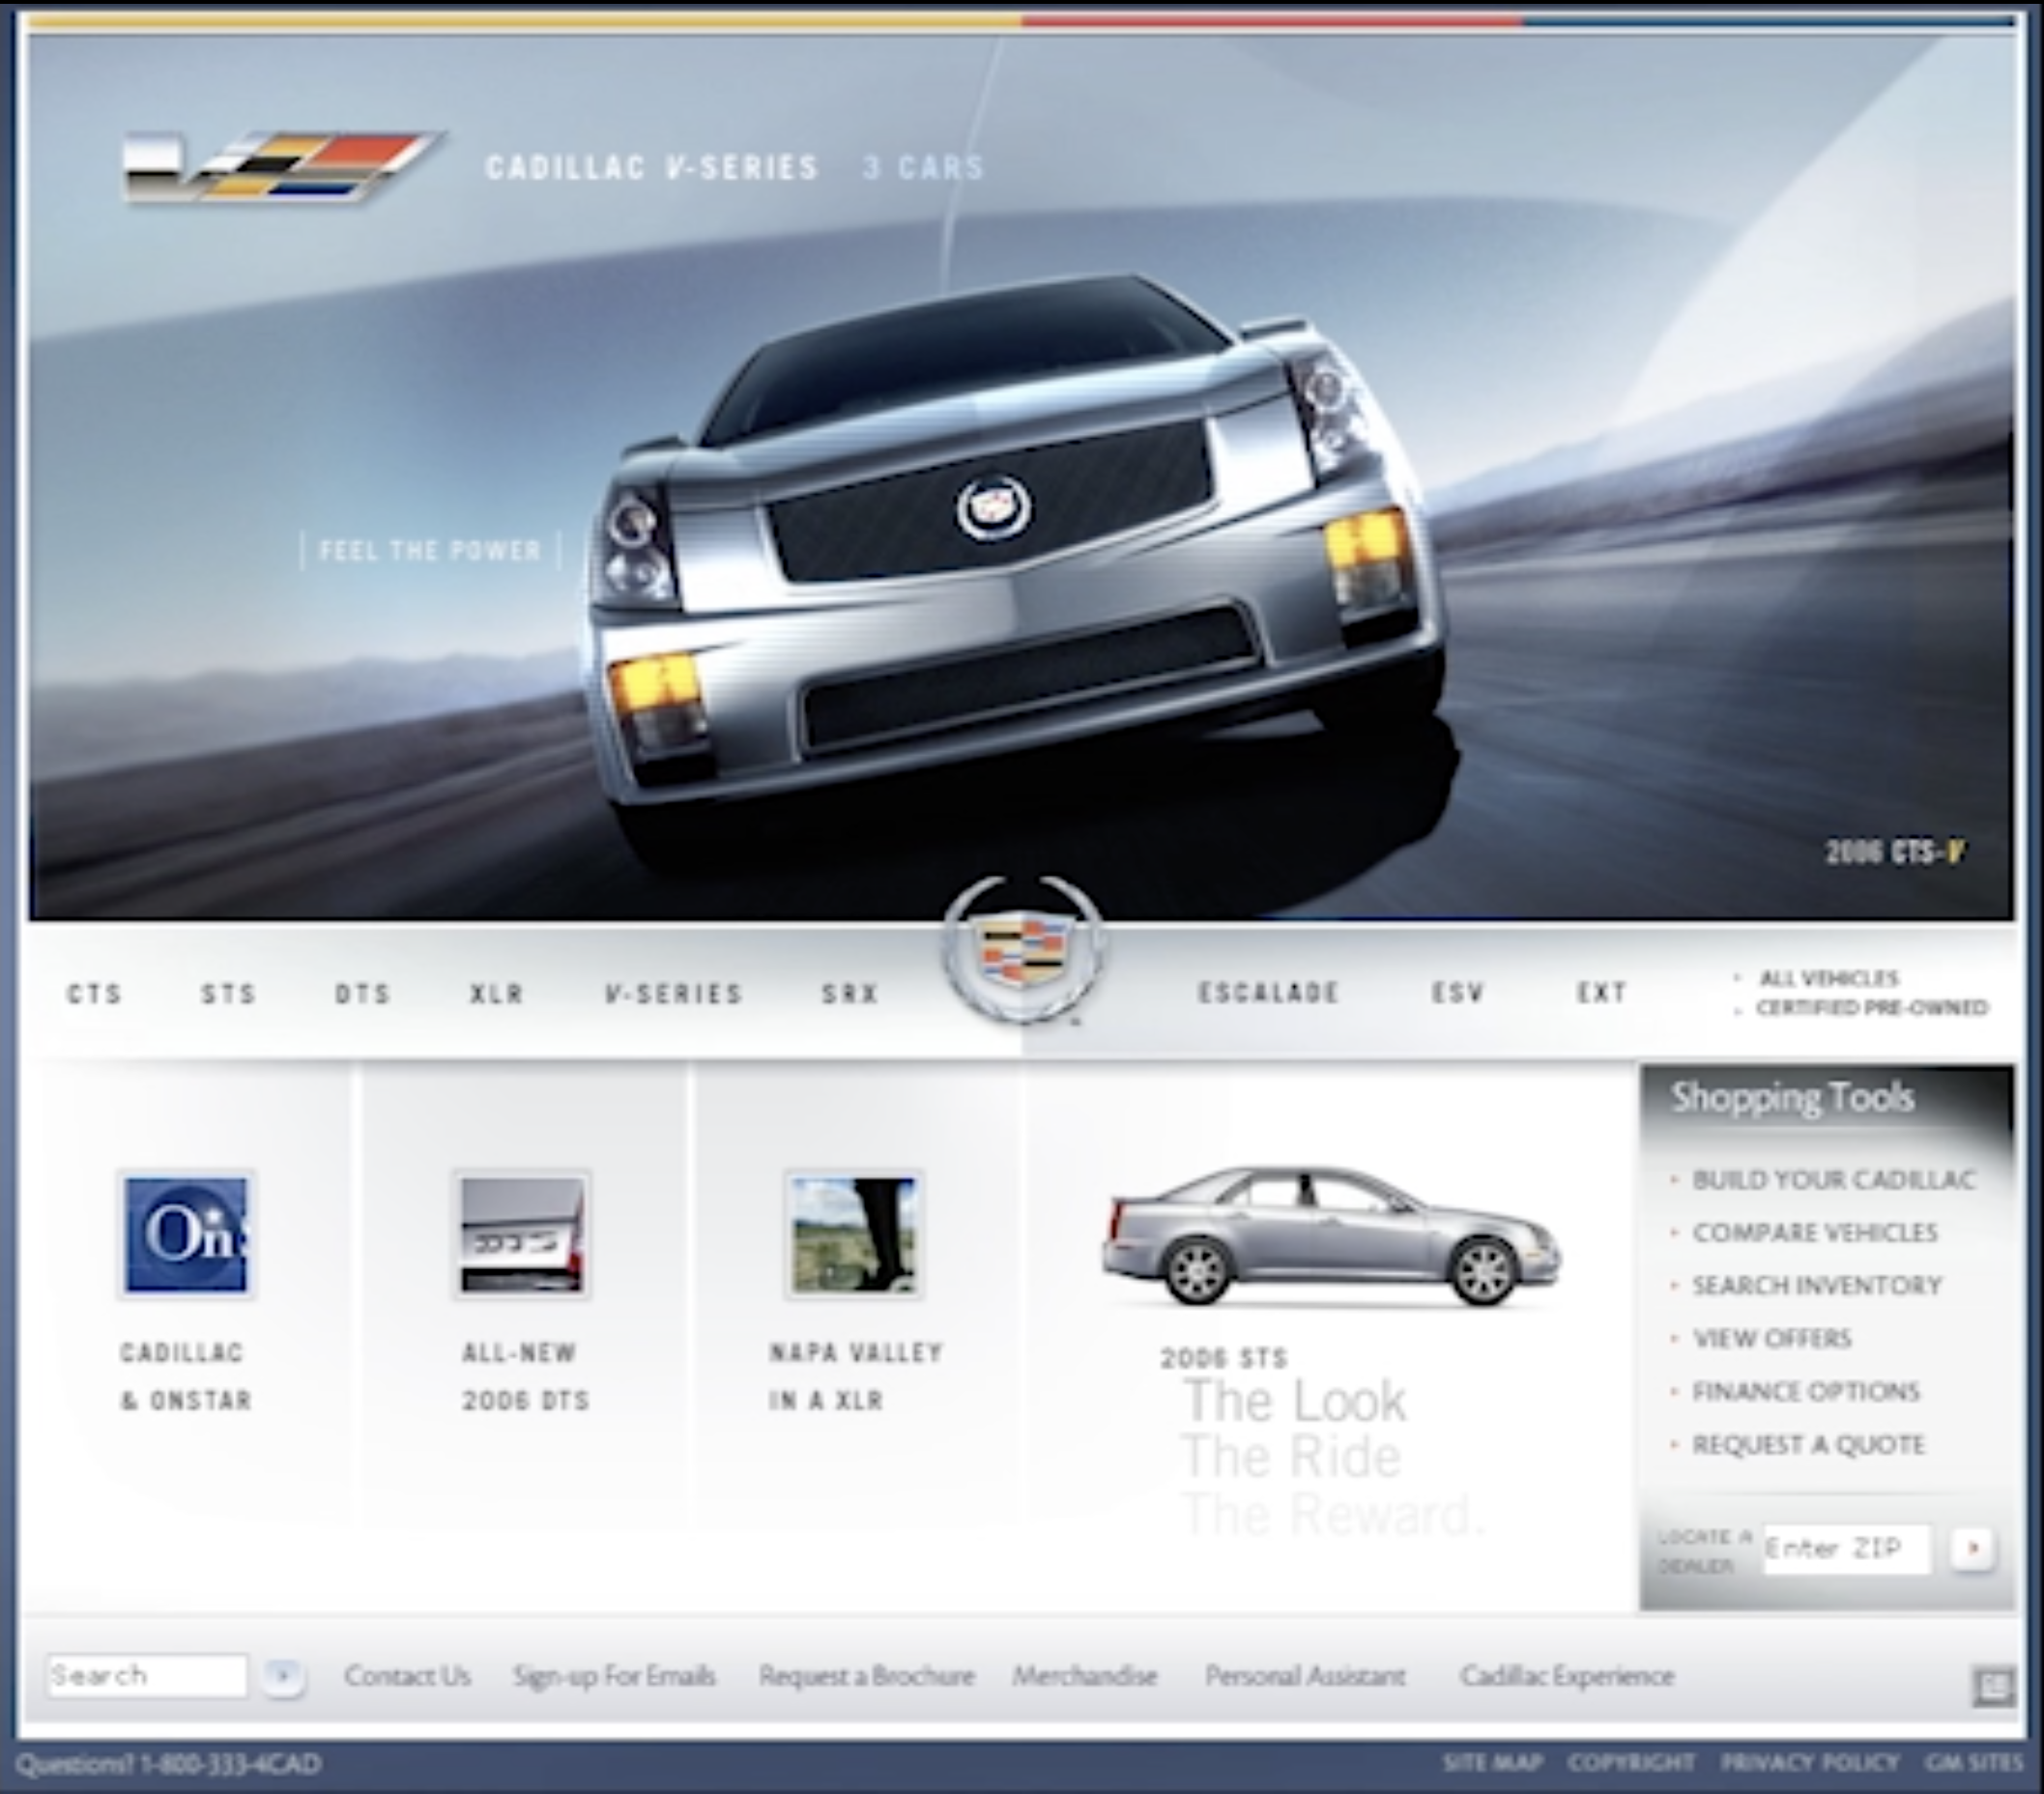
Task: Click Request a Quote in Shopping Tools
Action: 1808,1445
